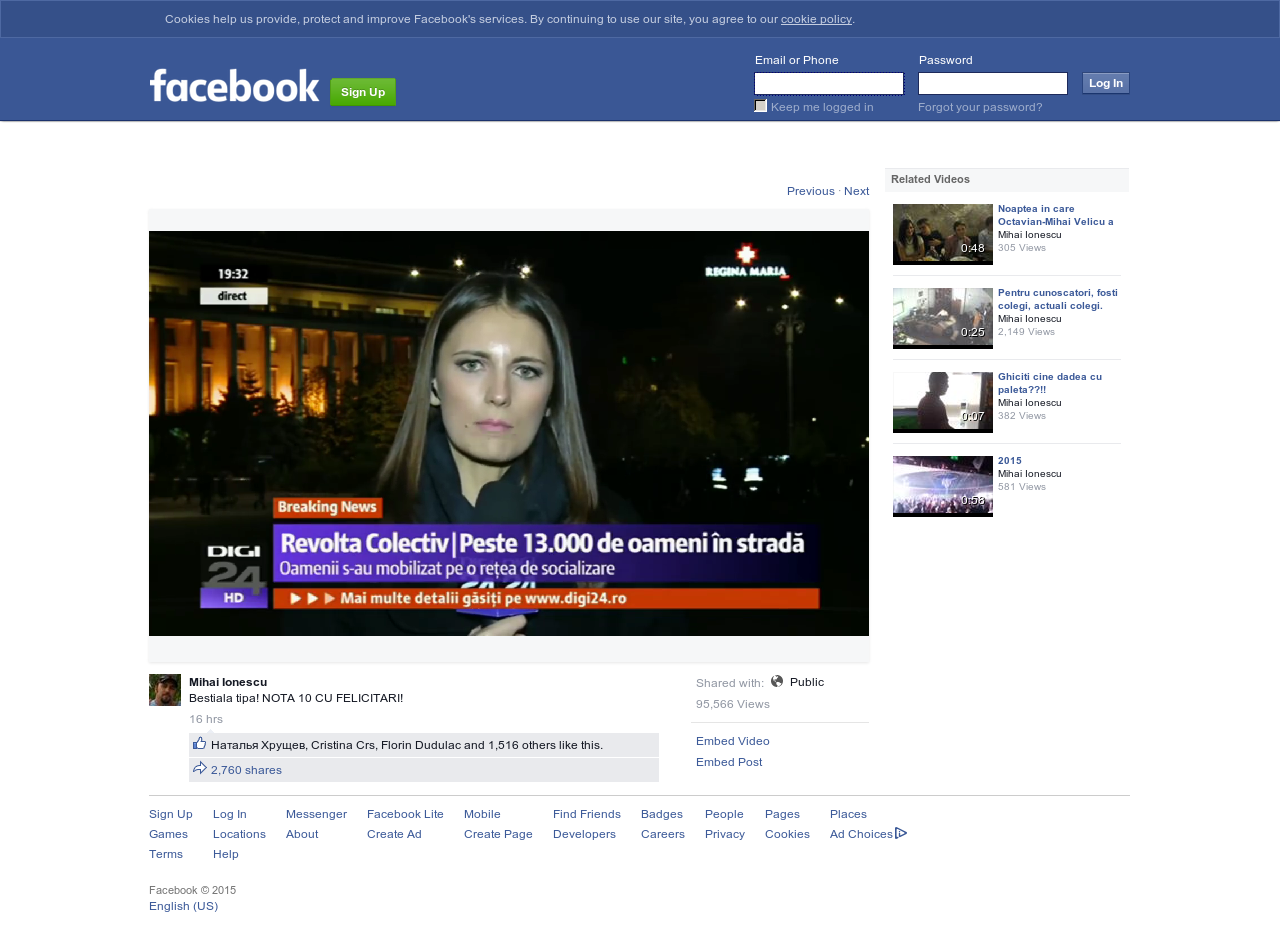Open Terms footer link
Image resolution: width=1280 pixels, height=934 pixels.
(166, 854)
